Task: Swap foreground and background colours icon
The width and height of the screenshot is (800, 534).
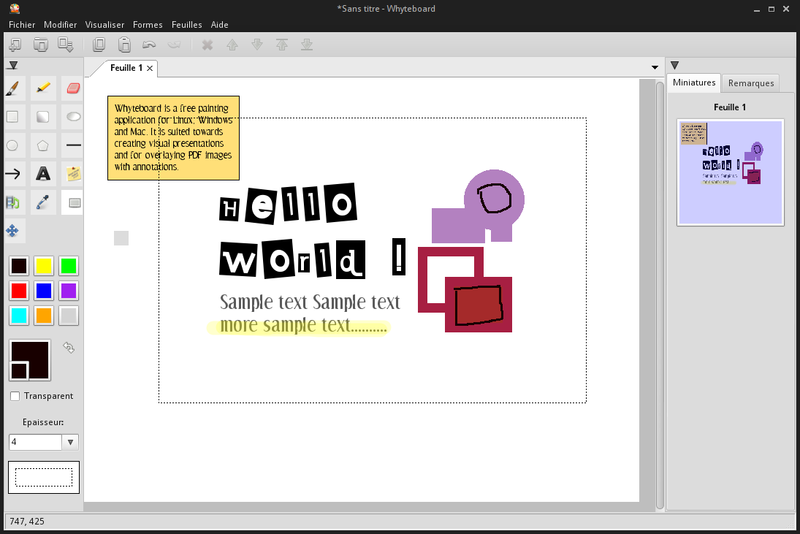Action: click(68, 348)
